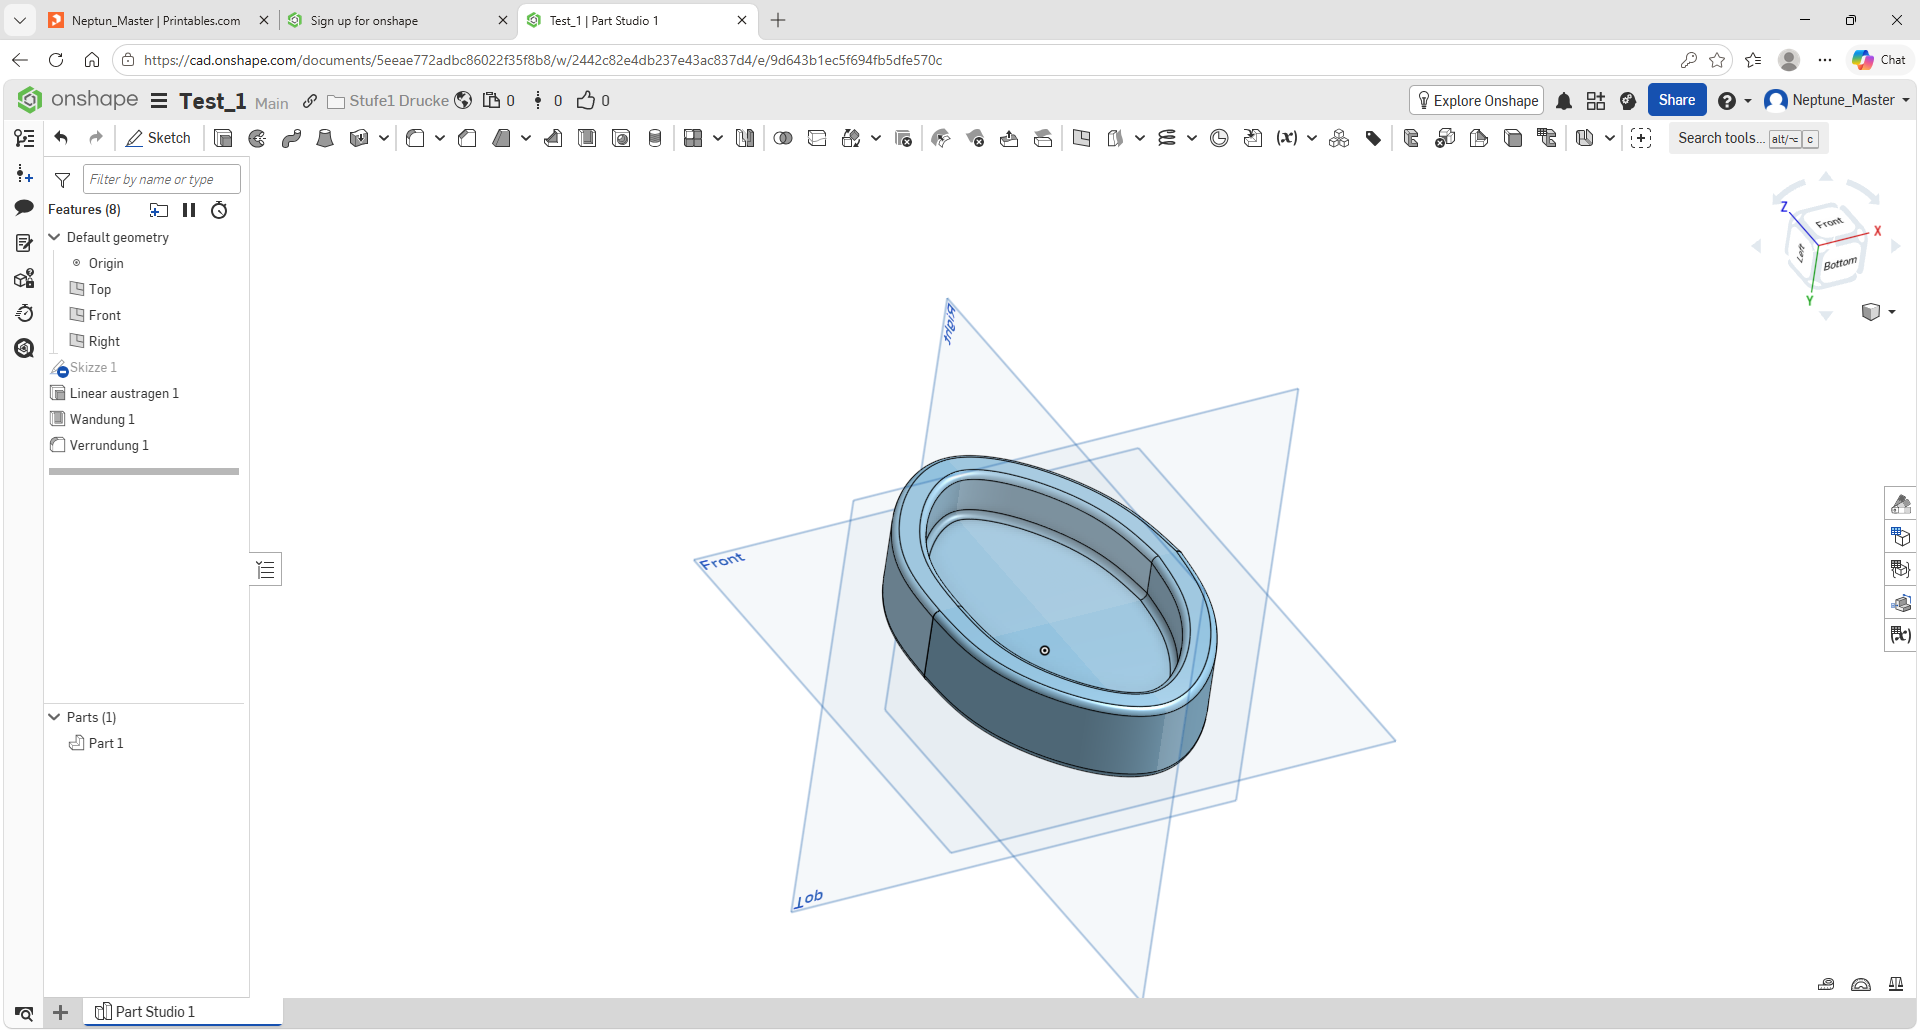The width and height of the screenshot is (1920, 1032).
Task: Select the Draft tool
Action: pos(501,138)
